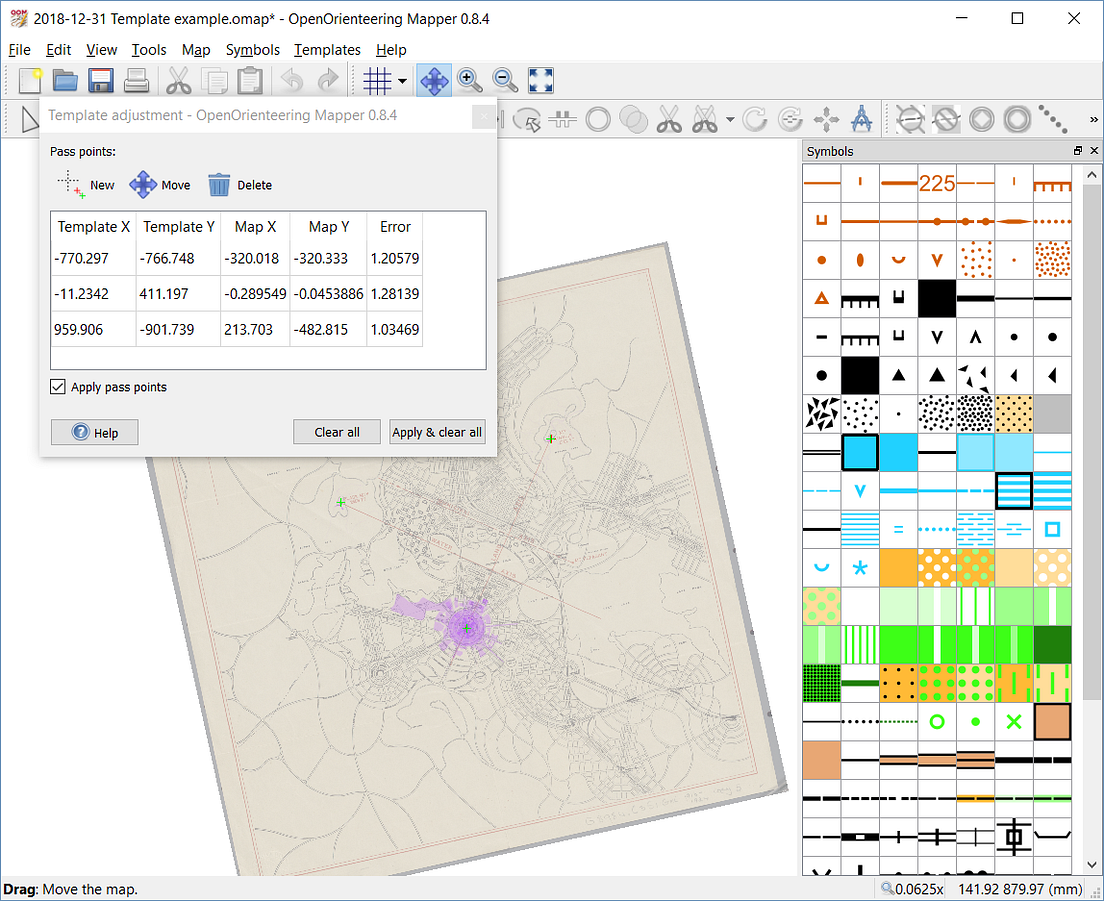This screenshot has width=1104, height=901.
Task: Click Show whole map view icon
Action: (x=540, y=80)
